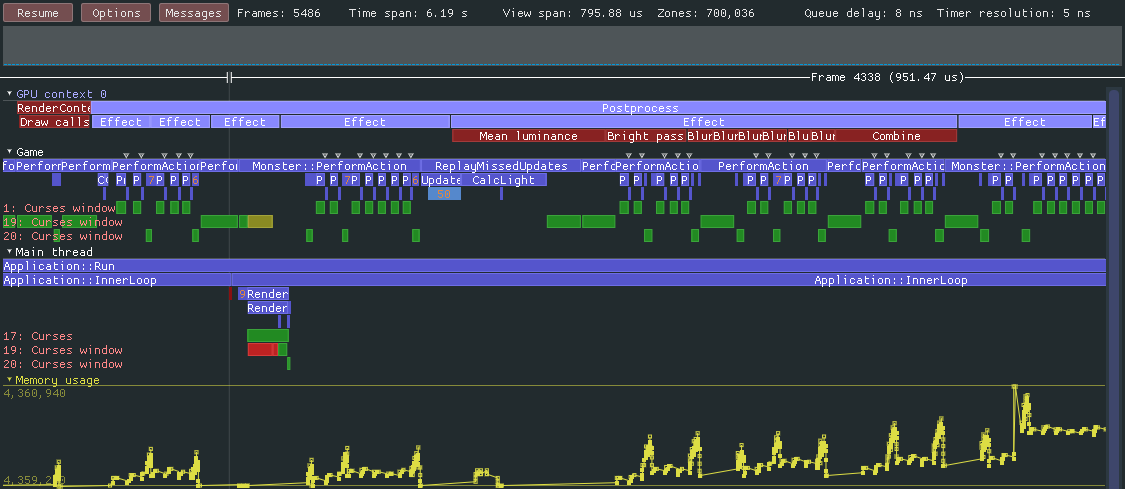Click the red lock segment in Main thread
1125x489 pixels.
260,350
